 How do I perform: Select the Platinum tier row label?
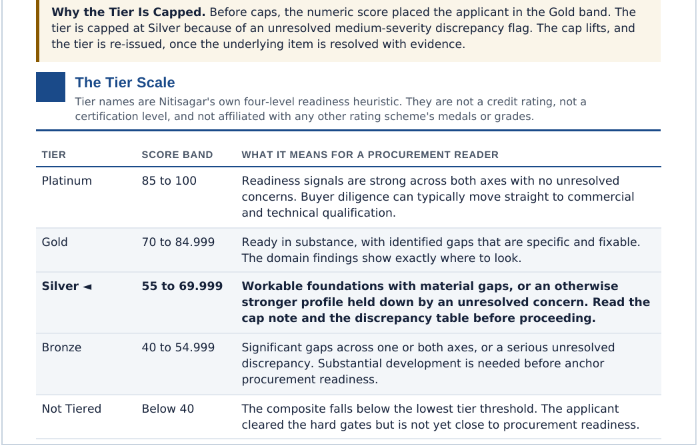point(67,181)
